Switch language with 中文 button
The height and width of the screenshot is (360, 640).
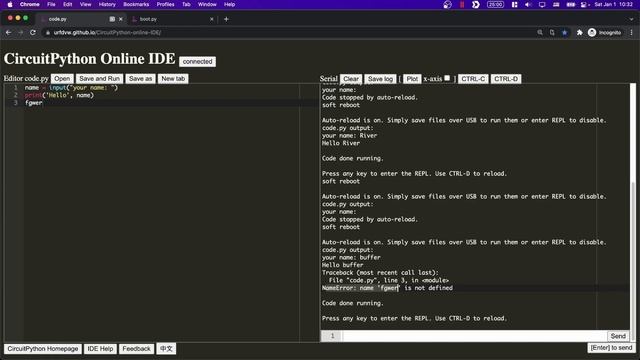click(166, 349)
